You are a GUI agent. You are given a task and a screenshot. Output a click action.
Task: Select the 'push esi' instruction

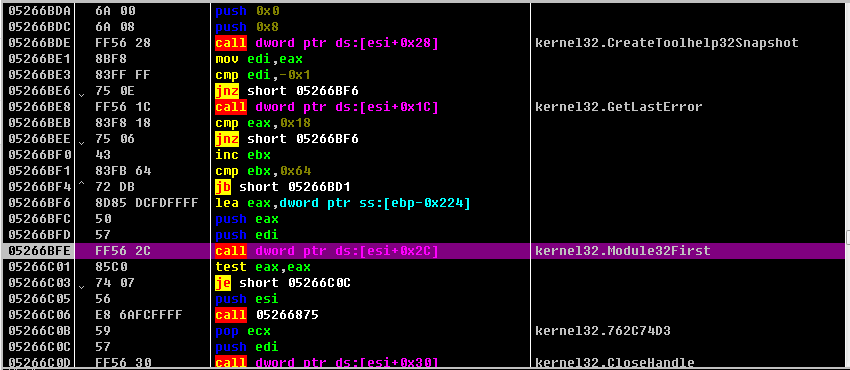[x=247, y=299]
